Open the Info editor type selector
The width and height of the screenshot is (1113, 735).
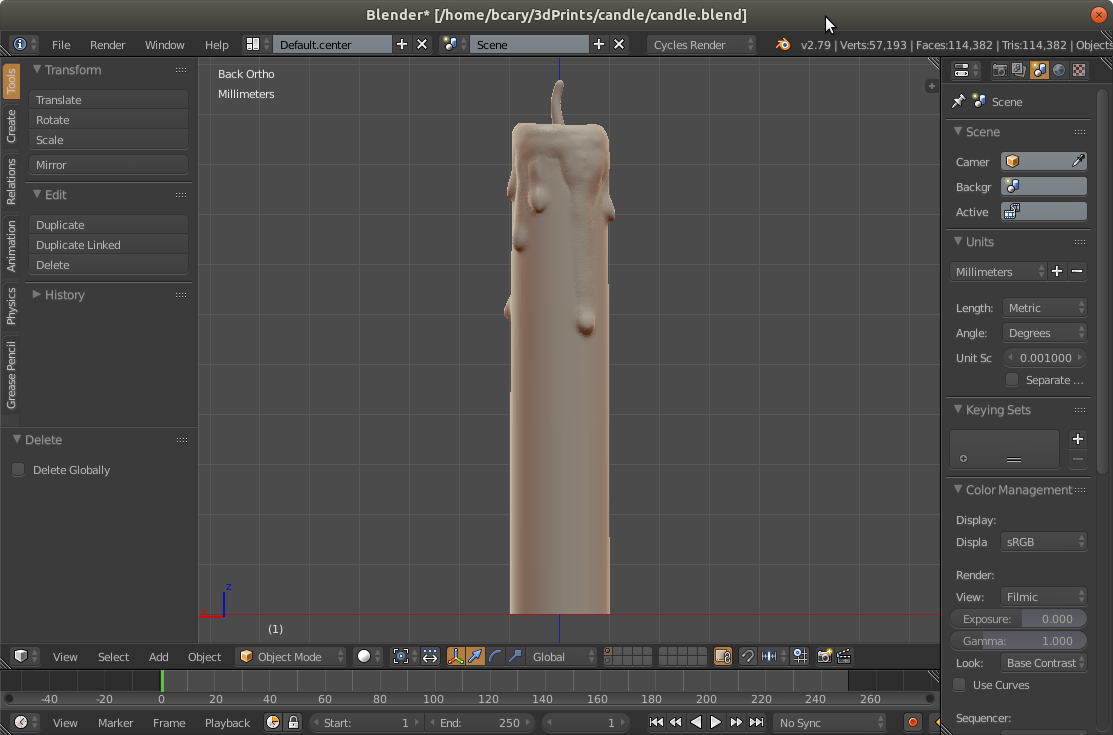[x=25, y=44]
